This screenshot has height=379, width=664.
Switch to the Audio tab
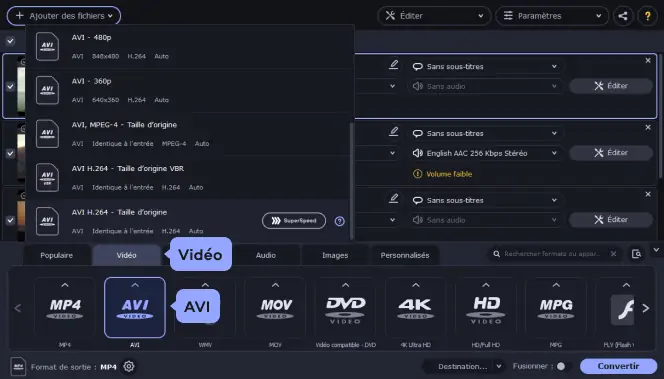coord(266,255)
